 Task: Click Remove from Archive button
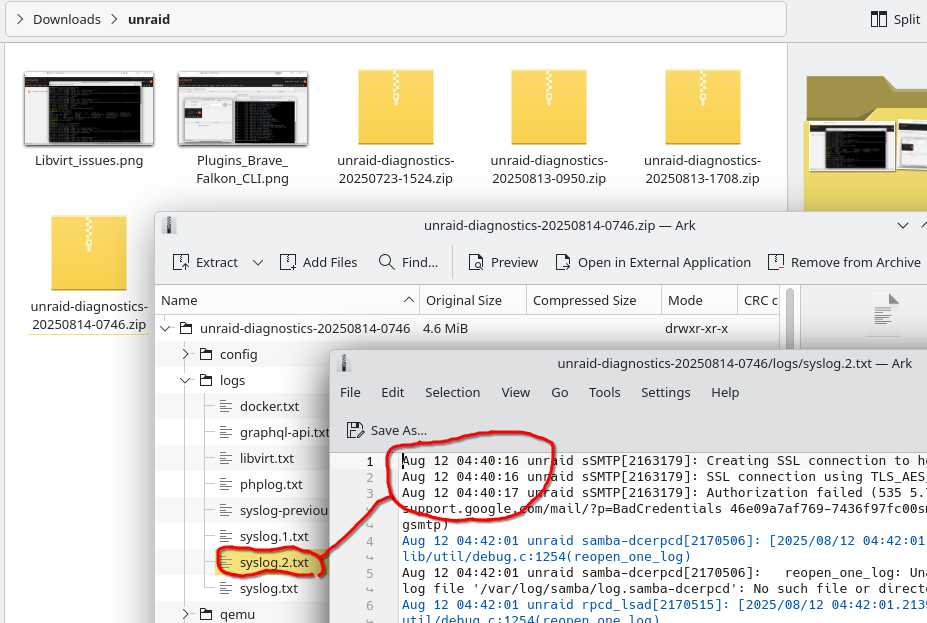(844, 262)
